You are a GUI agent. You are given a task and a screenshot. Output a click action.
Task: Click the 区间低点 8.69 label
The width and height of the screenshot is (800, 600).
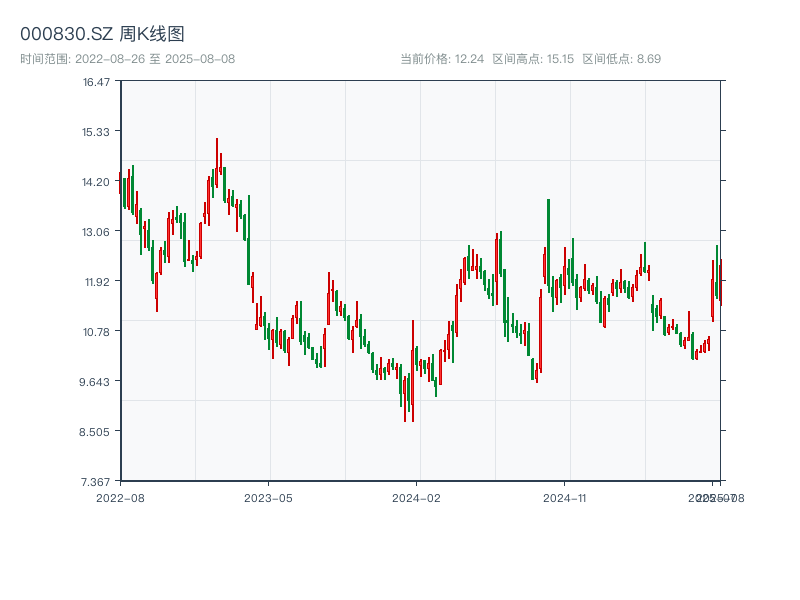(x=621, y=59)
